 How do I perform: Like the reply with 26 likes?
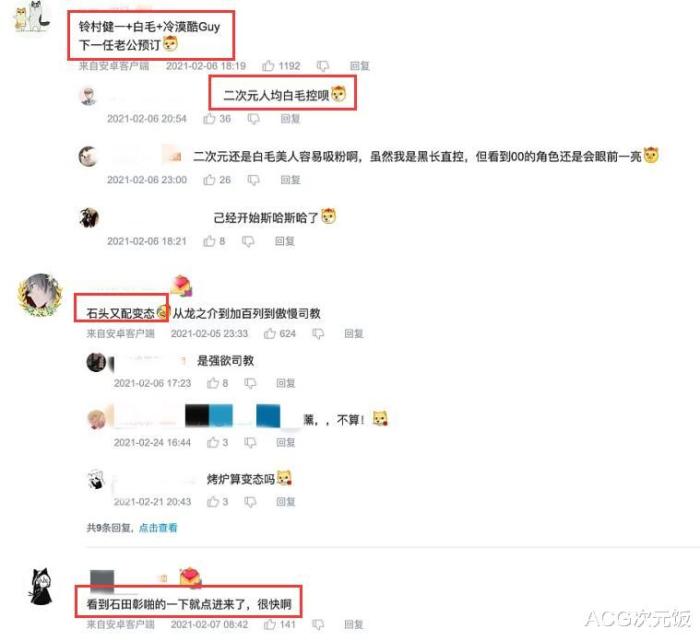tap(209, 180)
